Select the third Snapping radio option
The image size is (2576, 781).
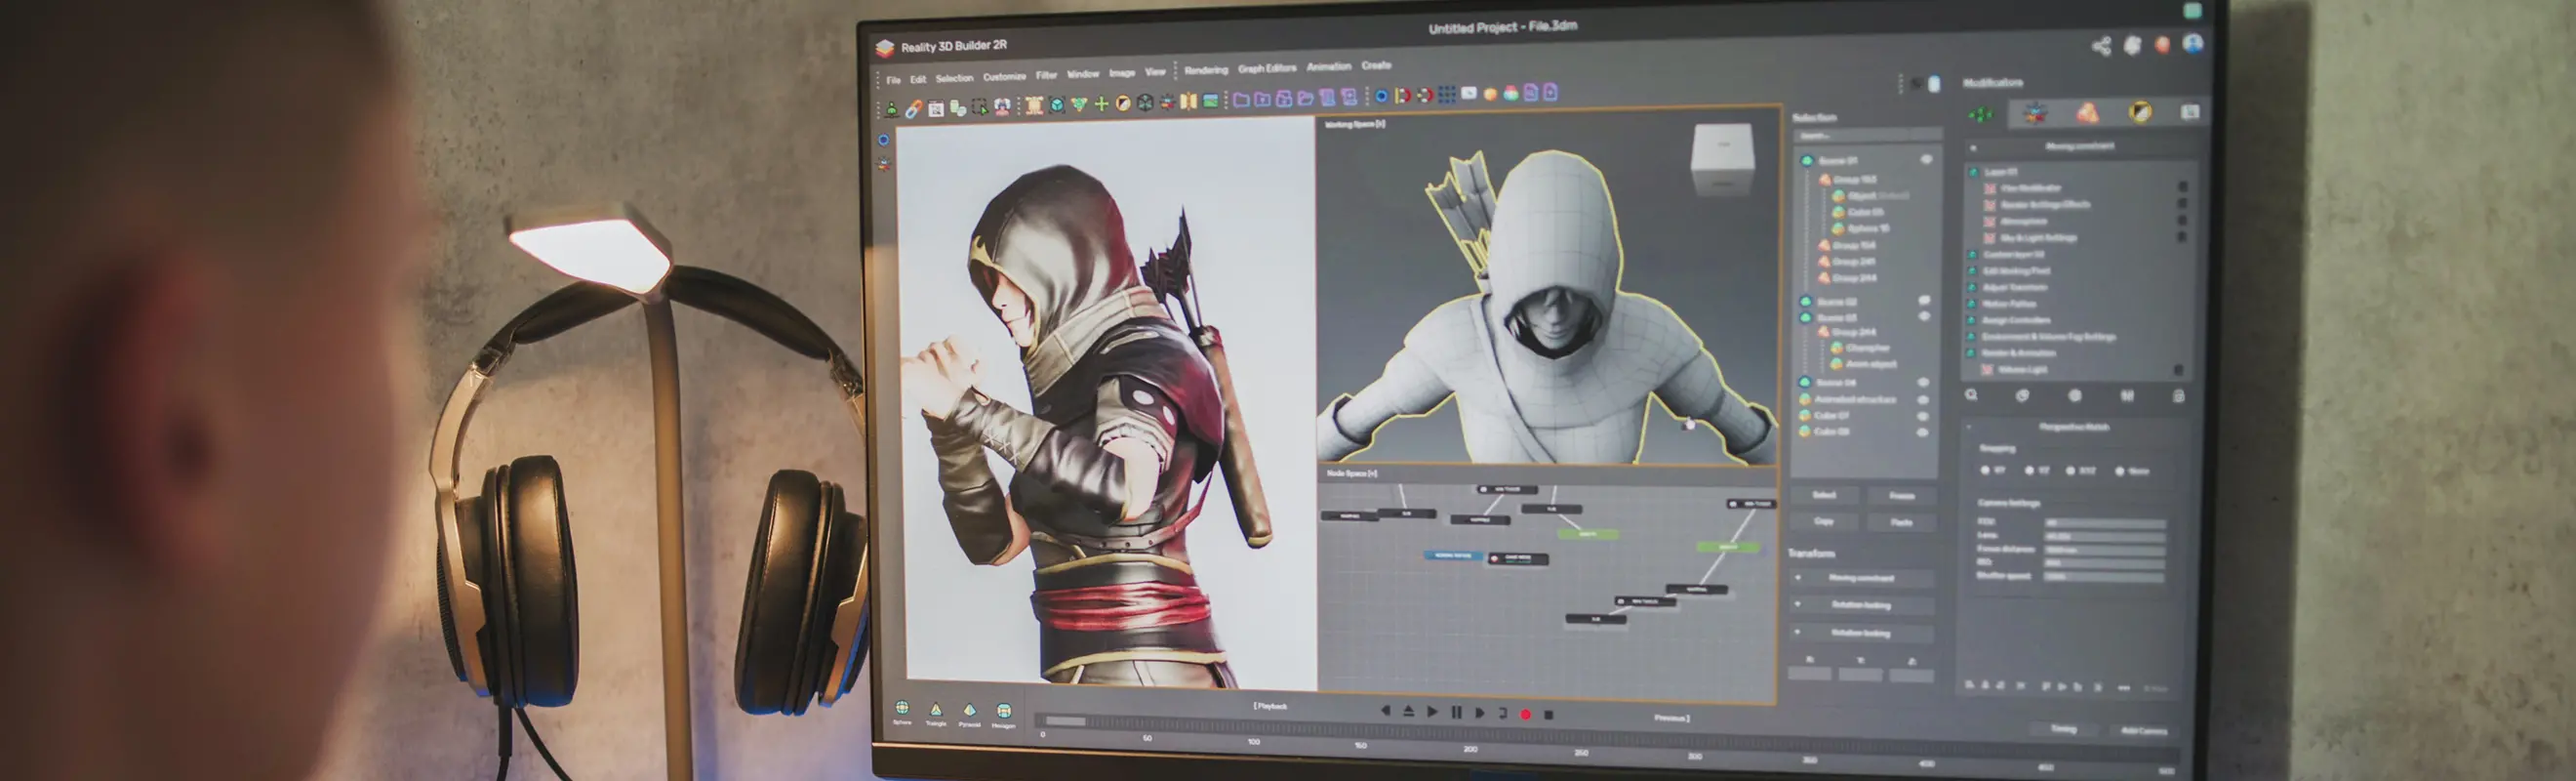(x=2070, y=470)
